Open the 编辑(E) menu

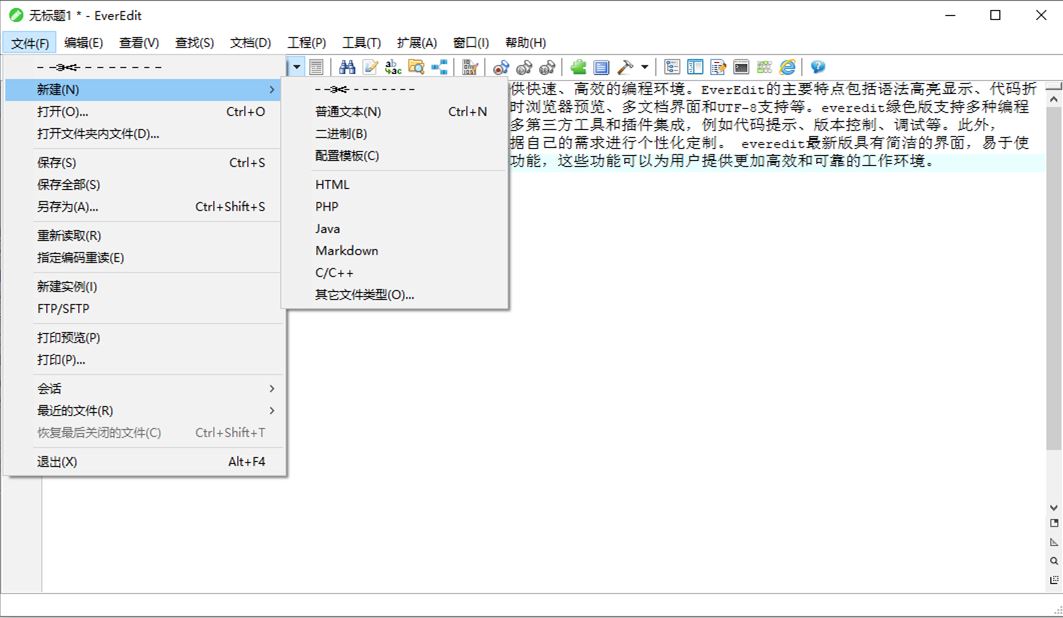pos(83,43)
